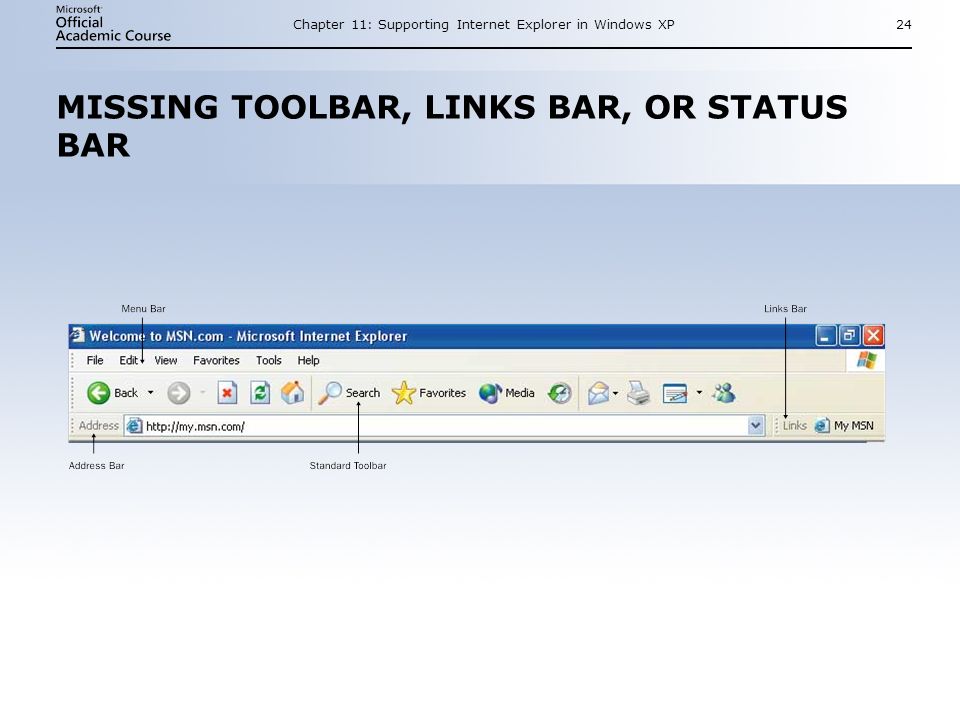The height and width of the screenshot is (720, 960).
Task: Open the View menu
Action: click(166, 361)
